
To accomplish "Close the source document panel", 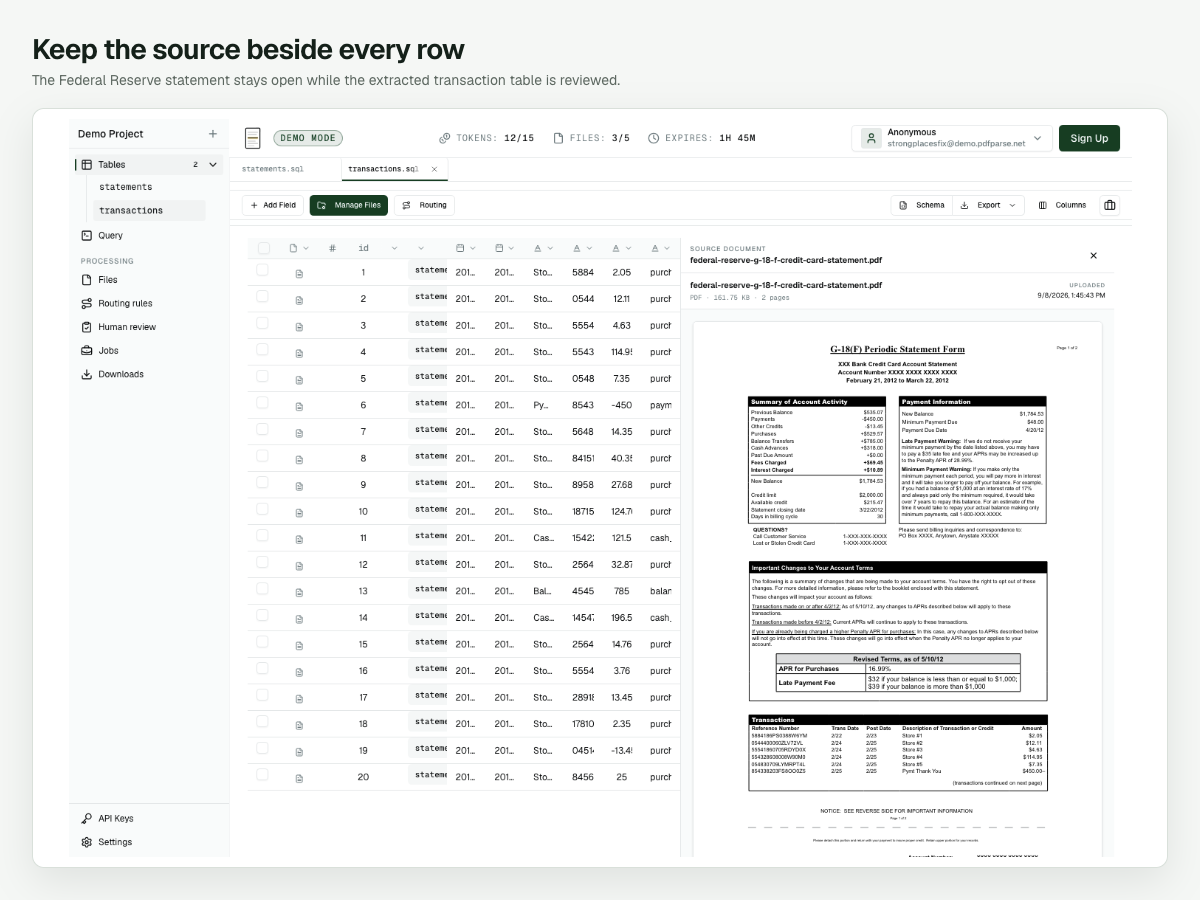I will 1093,256.
